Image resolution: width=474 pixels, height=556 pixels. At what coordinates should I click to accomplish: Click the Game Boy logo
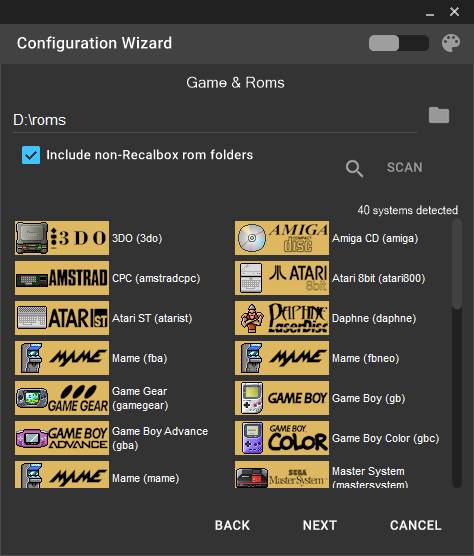[x=282, y=398]
